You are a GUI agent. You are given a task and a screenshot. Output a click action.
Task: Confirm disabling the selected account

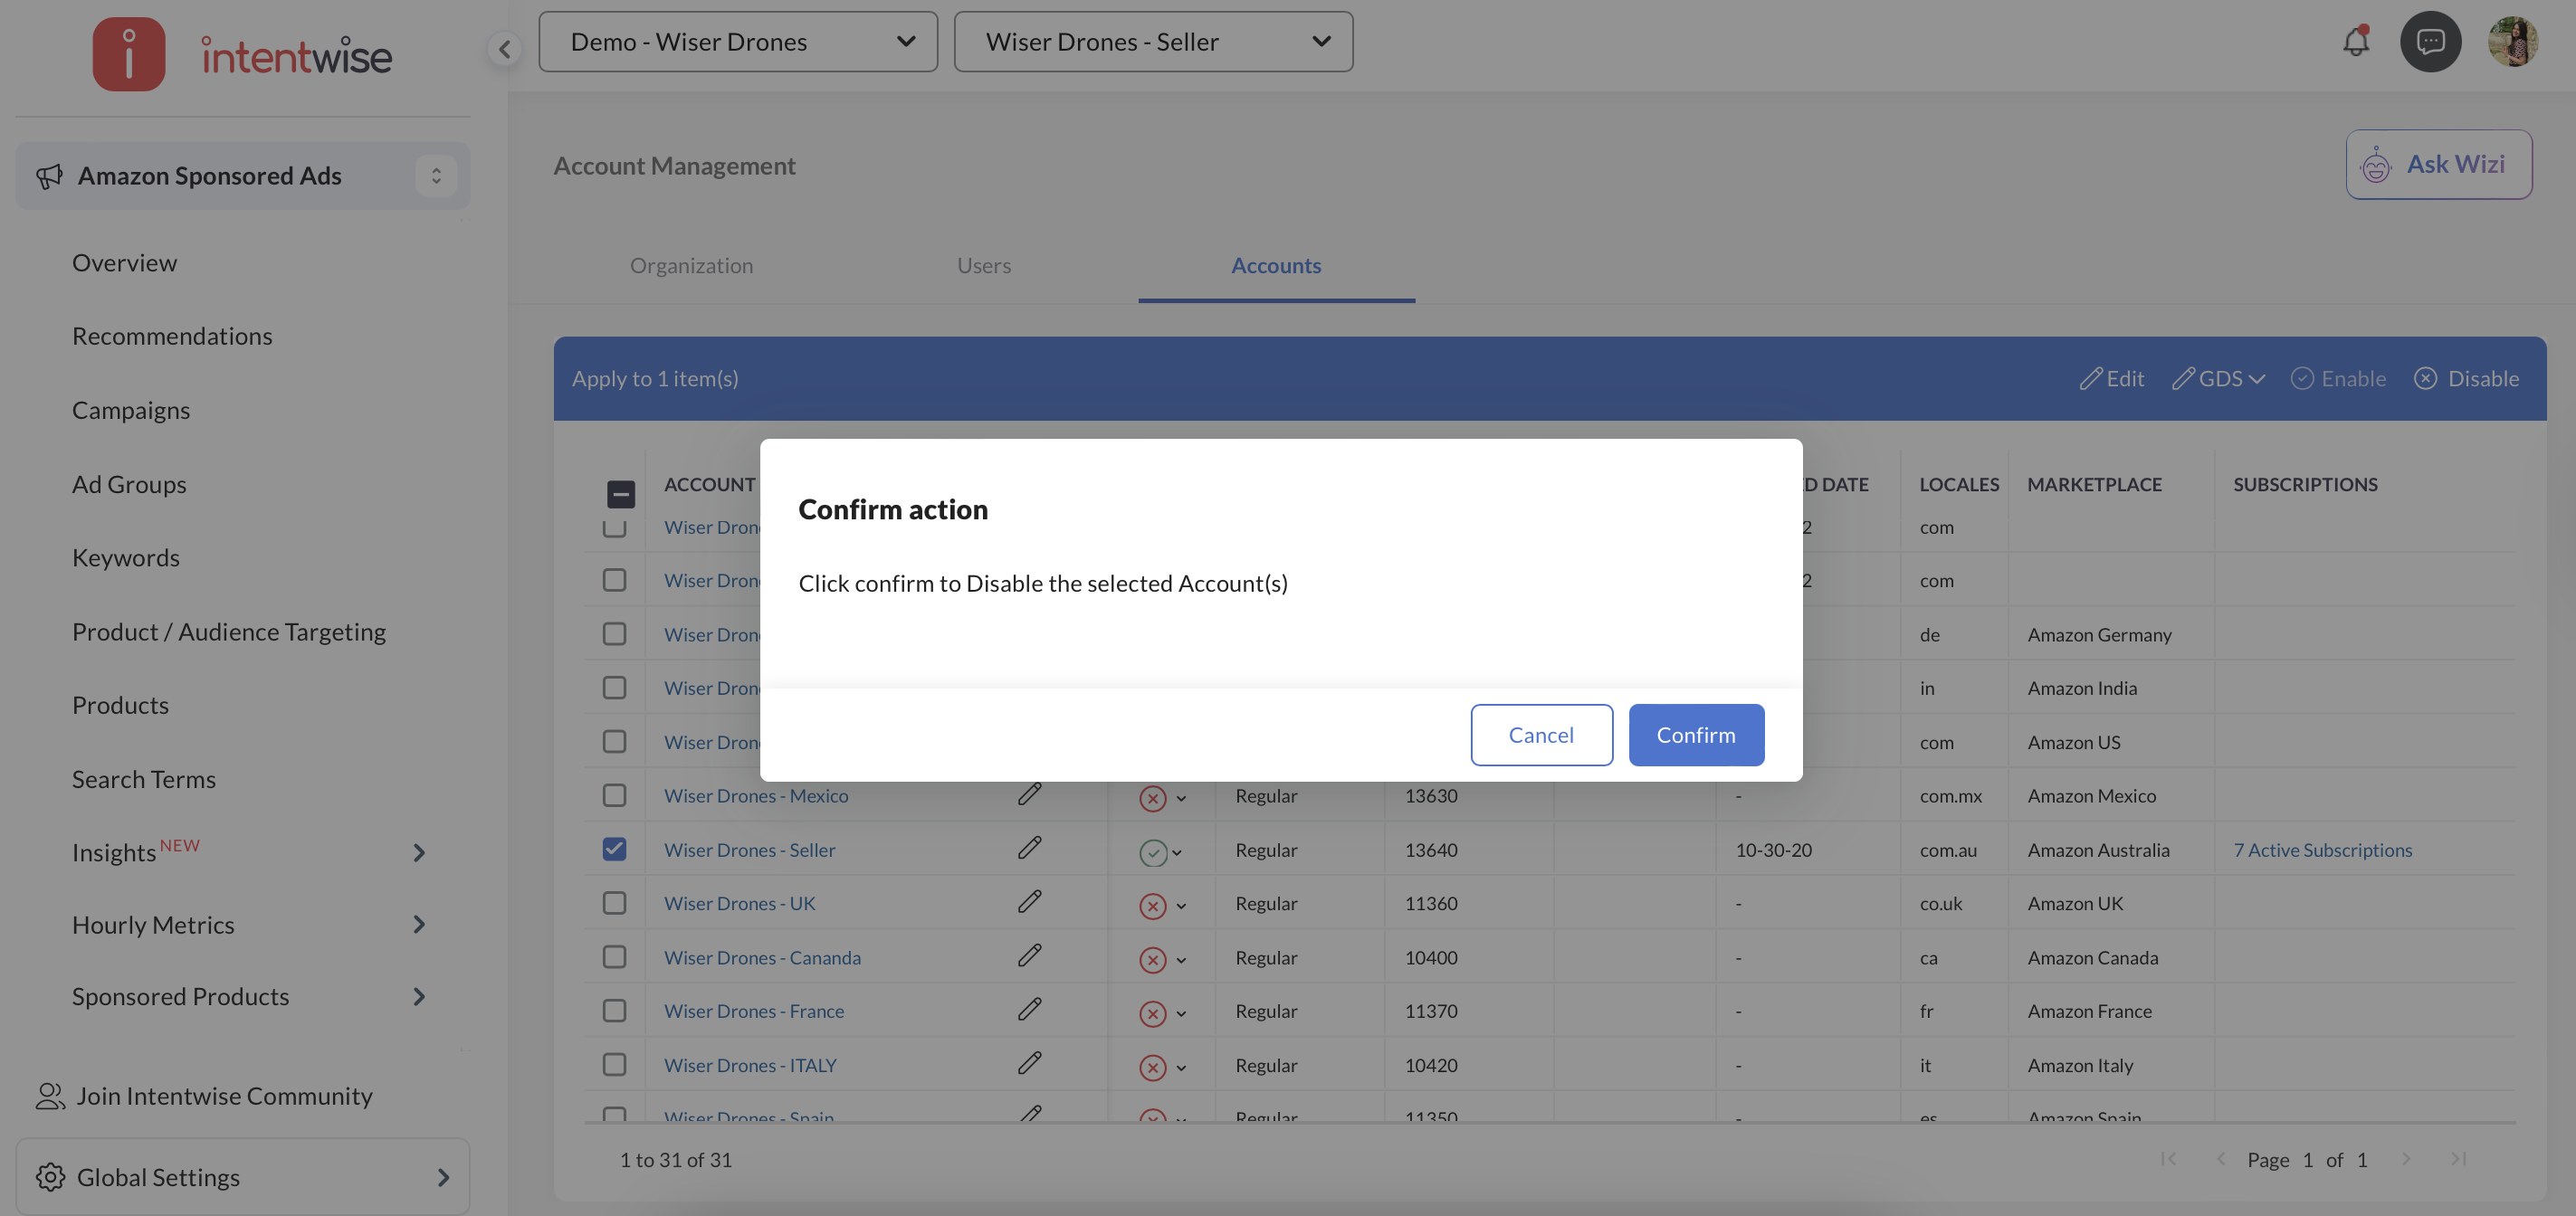tap(1695, 735)
